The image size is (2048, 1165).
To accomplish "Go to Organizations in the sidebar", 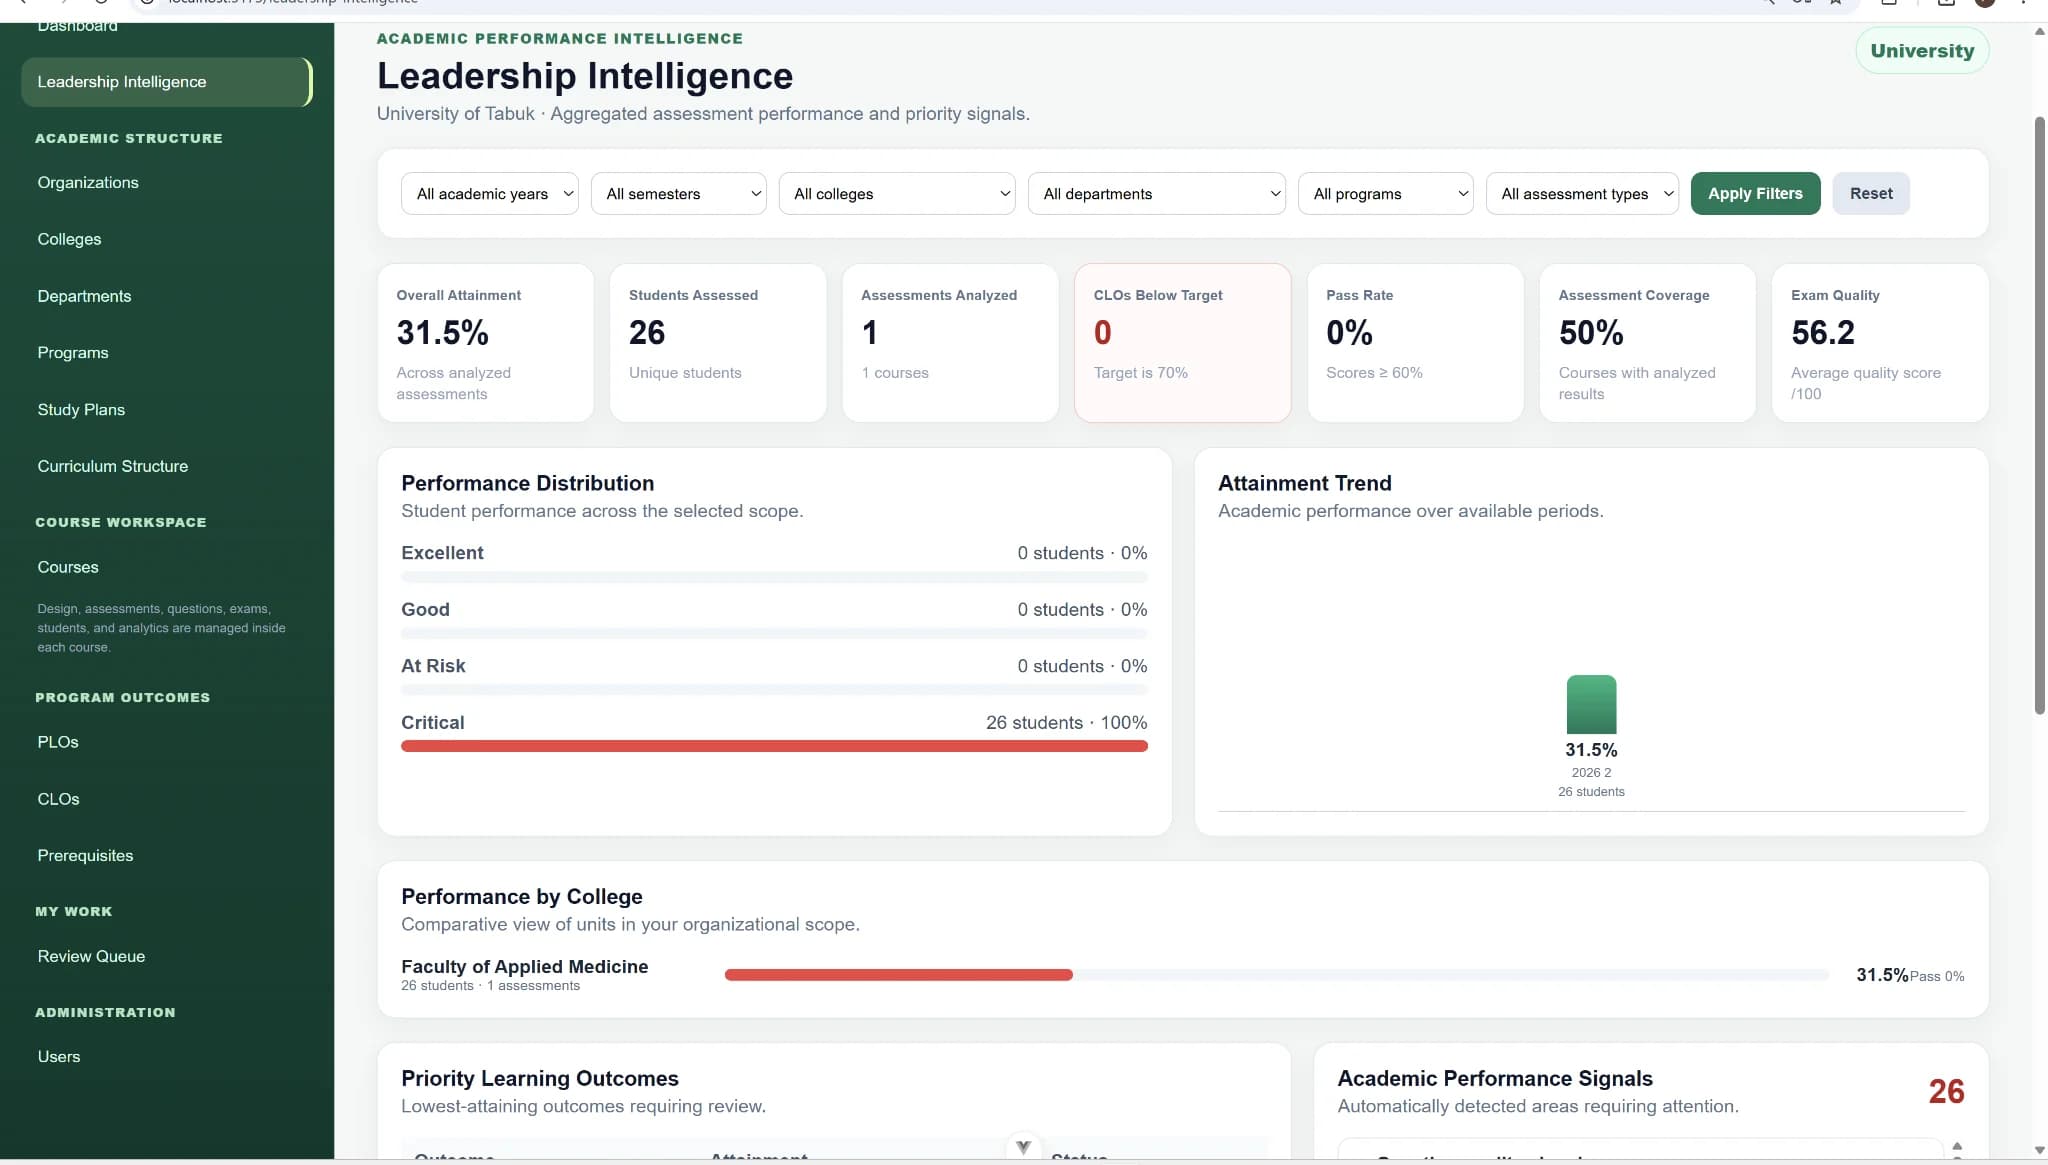I will (x=88, y=182).
